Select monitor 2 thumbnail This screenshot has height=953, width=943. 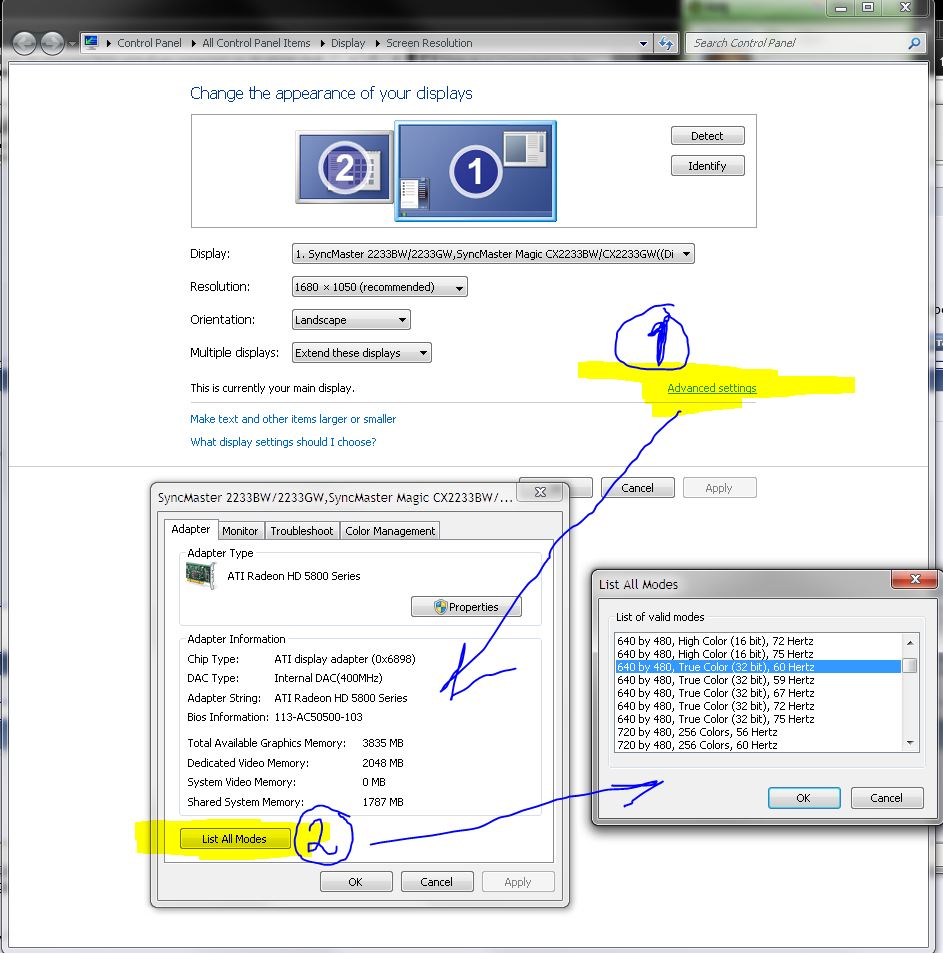344,168
